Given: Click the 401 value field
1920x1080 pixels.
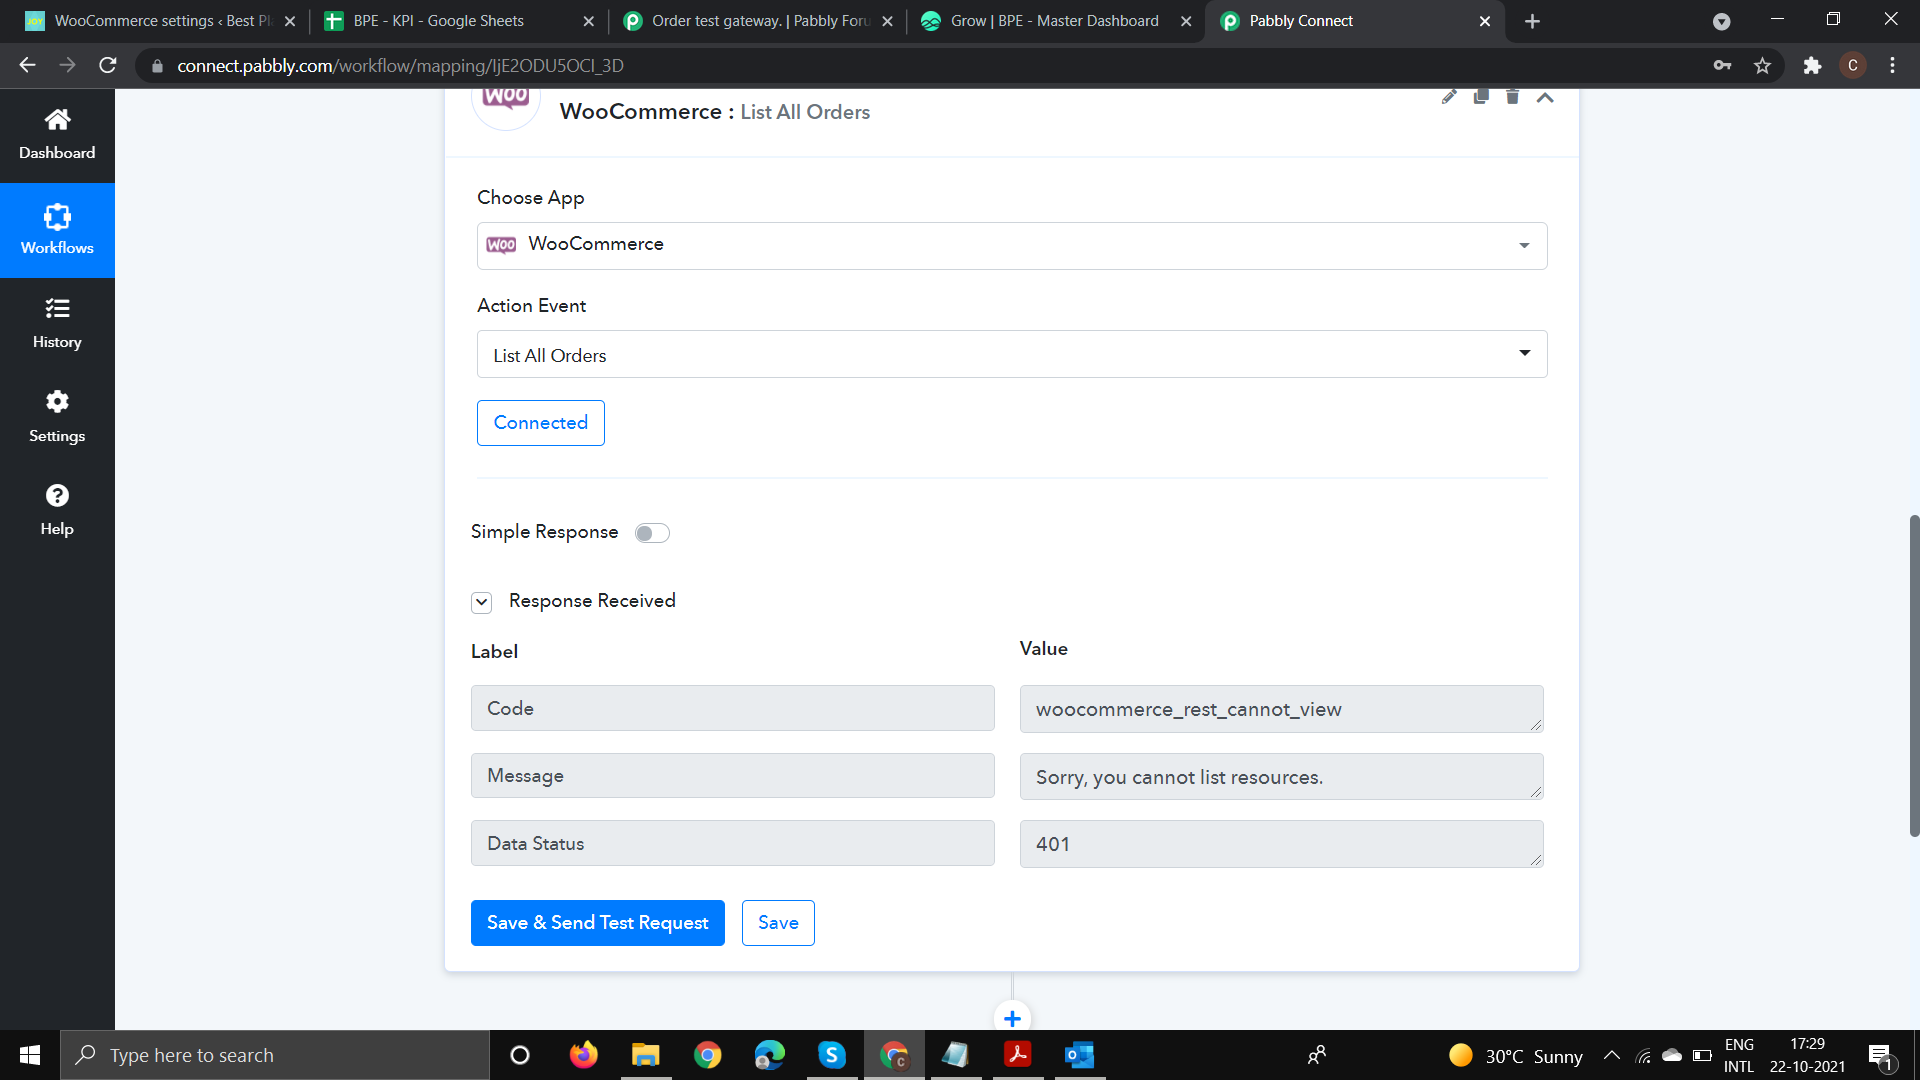Looking at the screenshot, I should pyautogui.click(x=1282, y=844).
